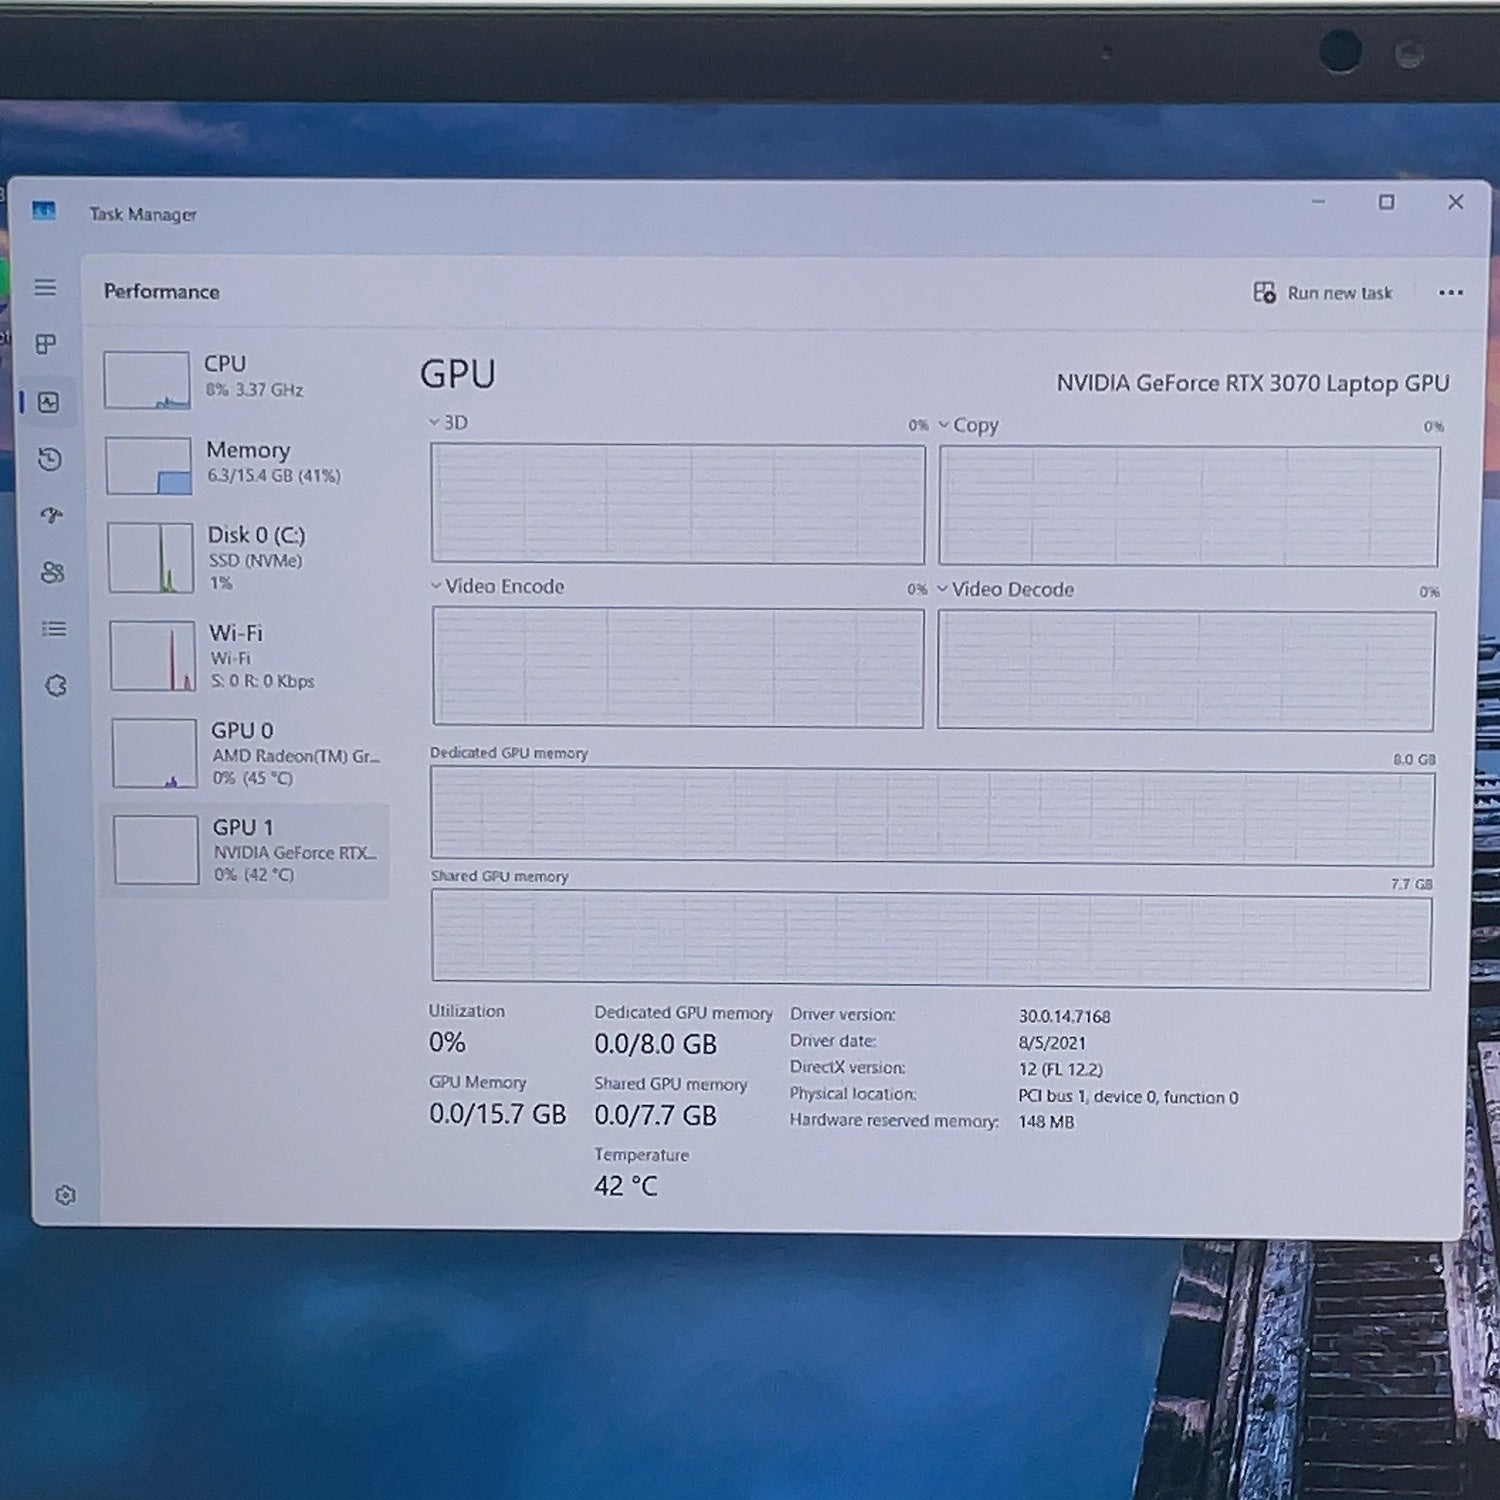Screen dimensions: 1500x1500
Task: Select CPU in performance list
Action: coord(245,379)
